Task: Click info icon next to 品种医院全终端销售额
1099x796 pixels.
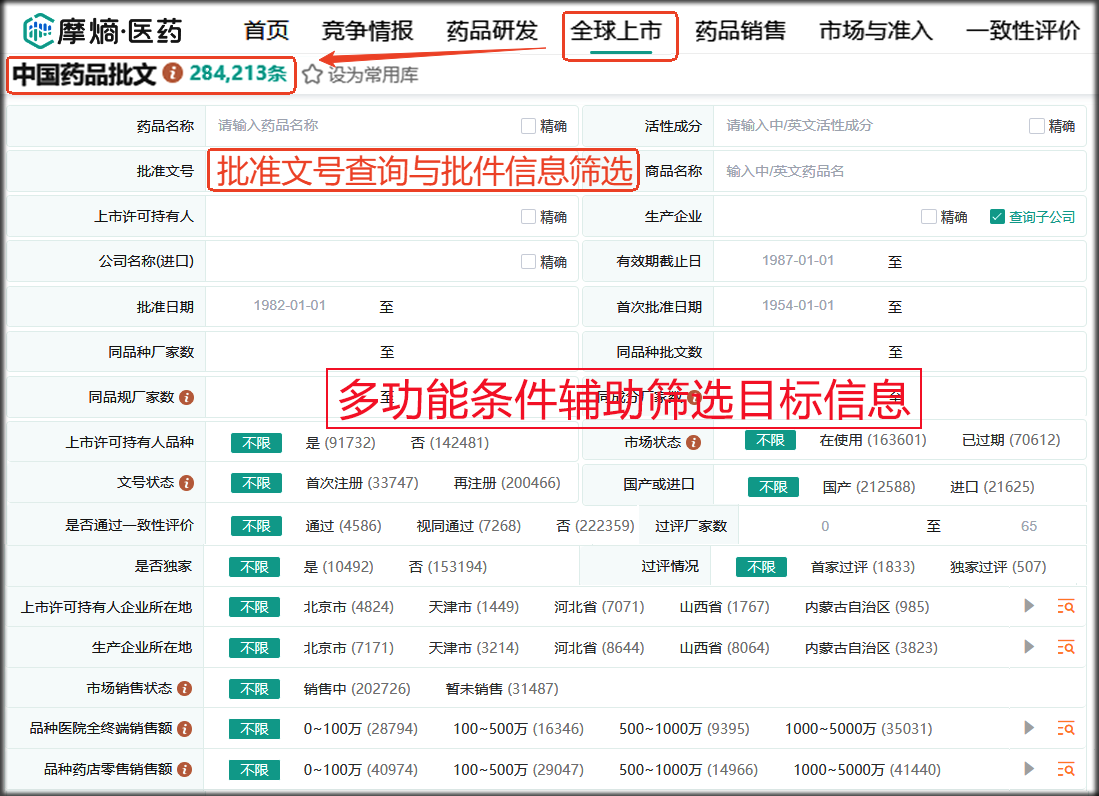Action: (x=184, y=729)
